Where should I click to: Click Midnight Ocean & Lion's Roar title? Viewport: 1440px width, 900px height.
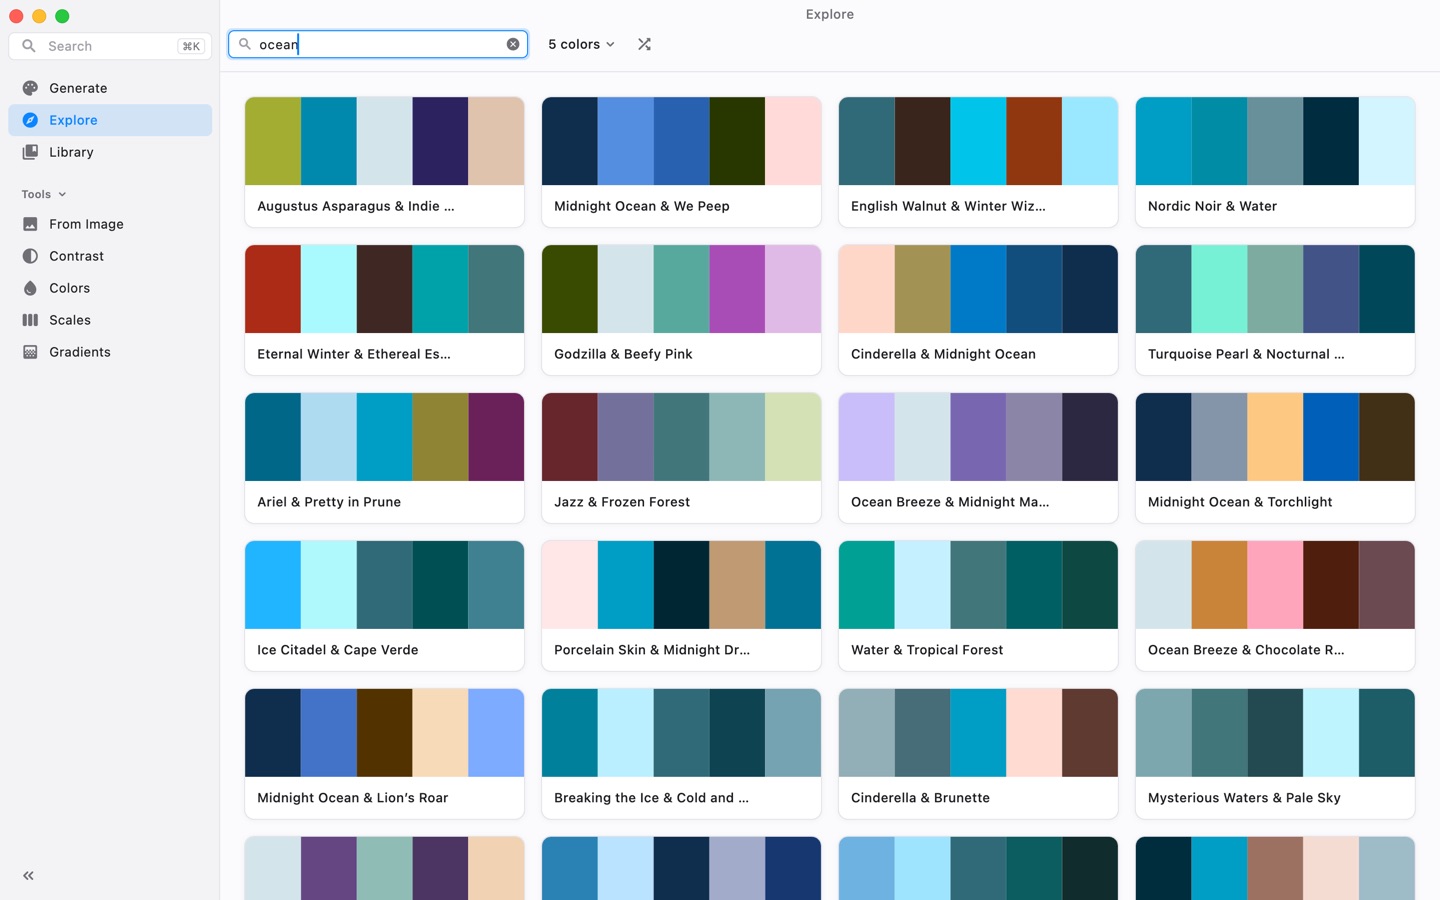coord(352,798)
